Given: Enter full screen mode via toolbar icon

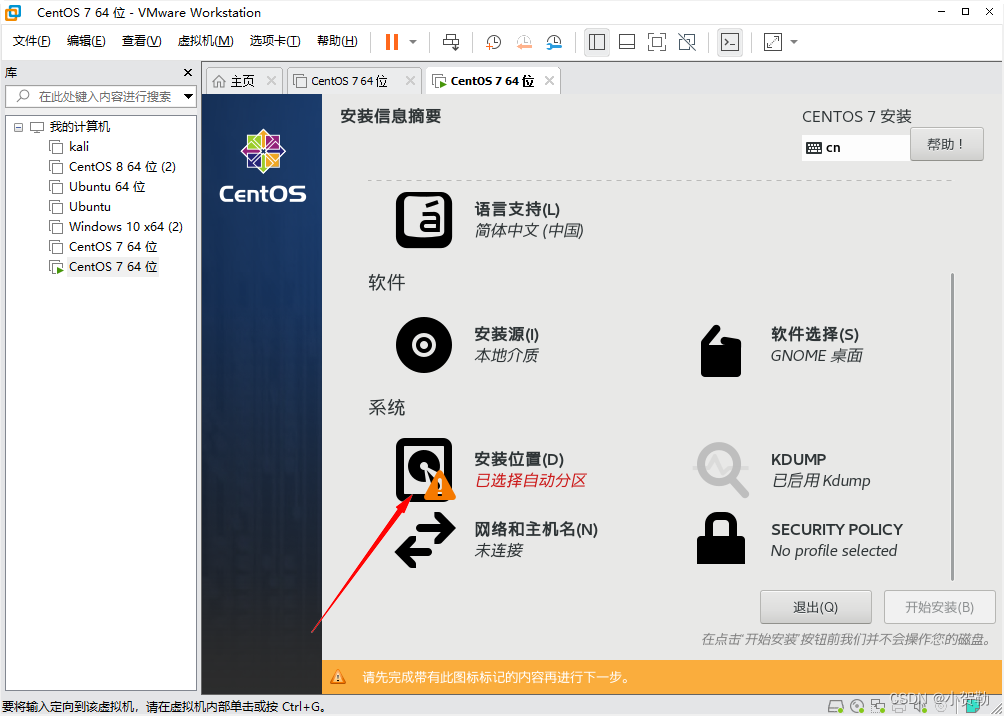Looking at the screenshot, I should click(656, 42).
